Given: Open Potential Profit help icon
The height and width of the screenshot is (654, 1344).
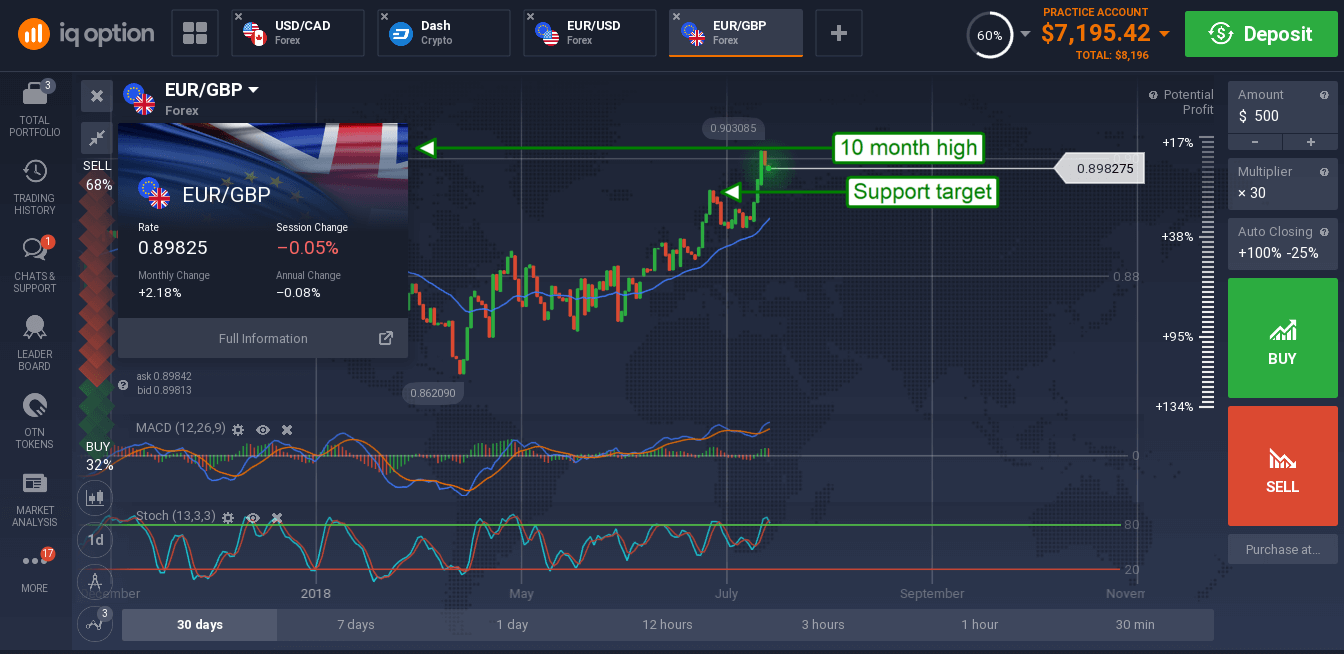Looking at the screenshot, I should [x=1154, y=95].
